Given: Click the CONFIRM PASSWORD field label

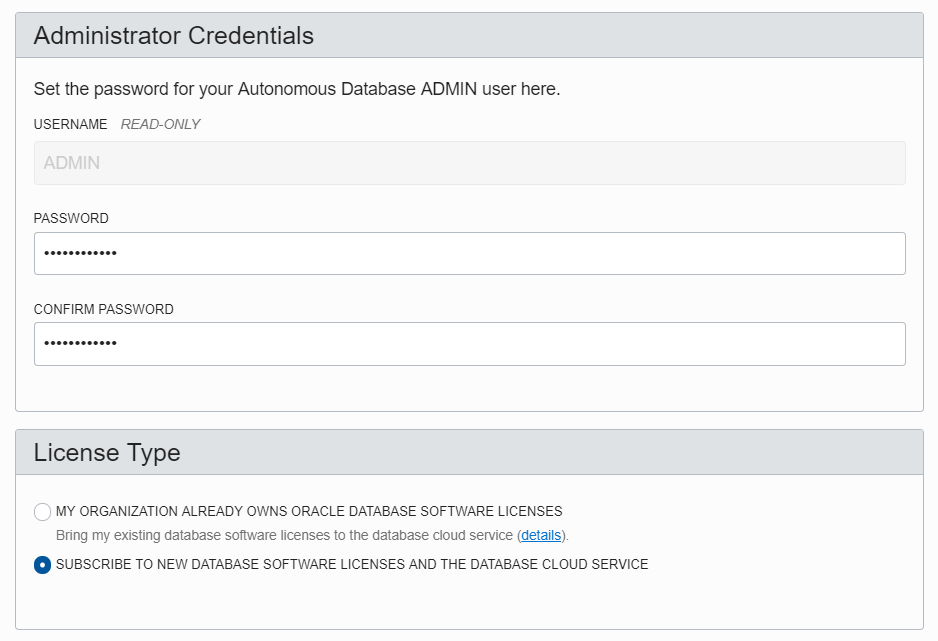Looking at the screenshot, I should tap(103, 309).
